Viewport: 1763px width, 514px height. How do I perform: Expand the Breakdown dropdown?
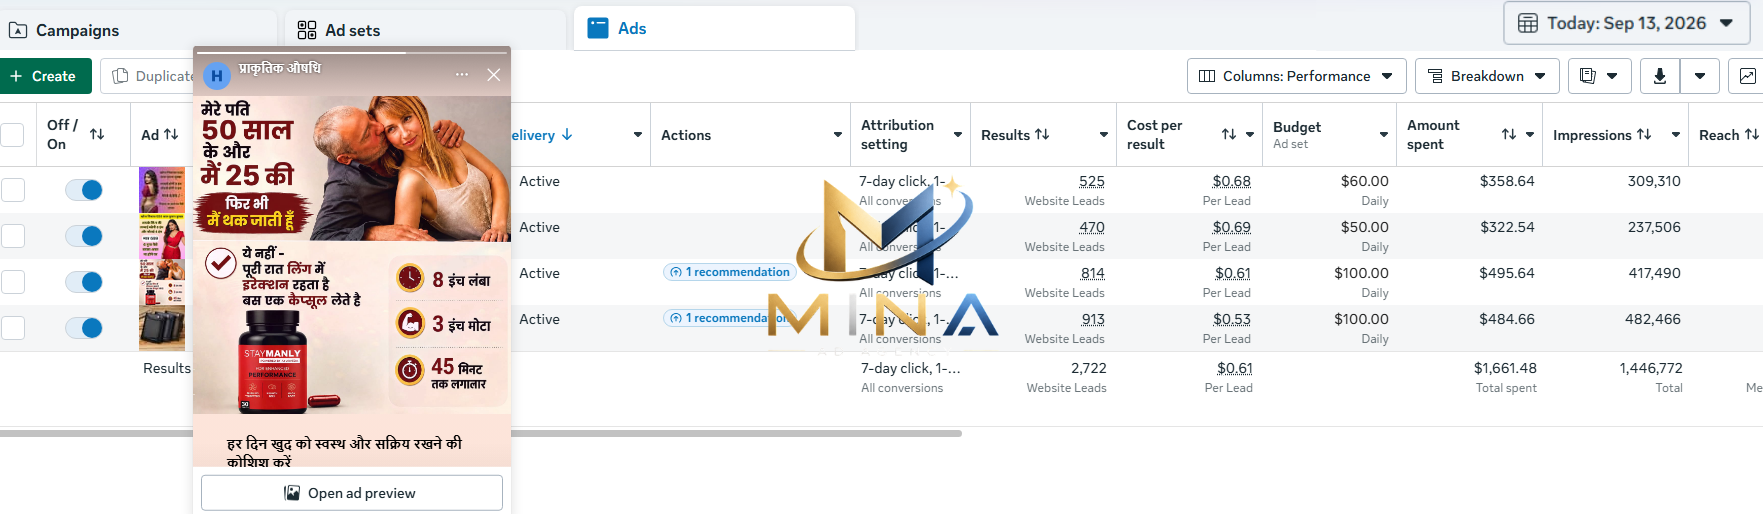click(x=1486, y=76)
